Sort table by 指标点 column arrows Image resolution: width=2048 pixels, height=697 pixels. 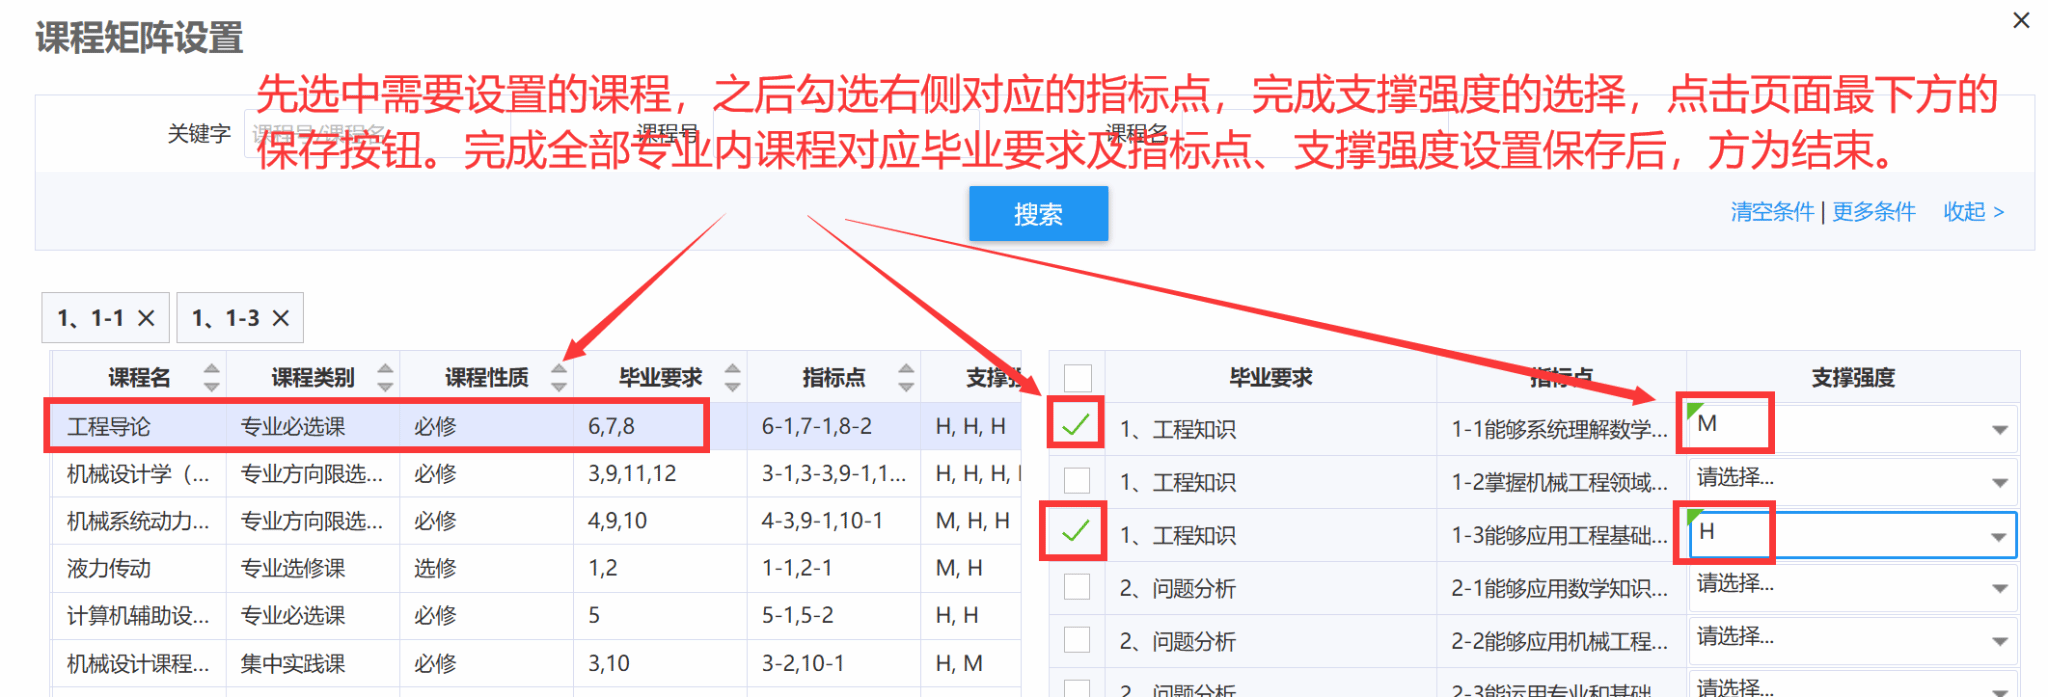coord(906,377)
